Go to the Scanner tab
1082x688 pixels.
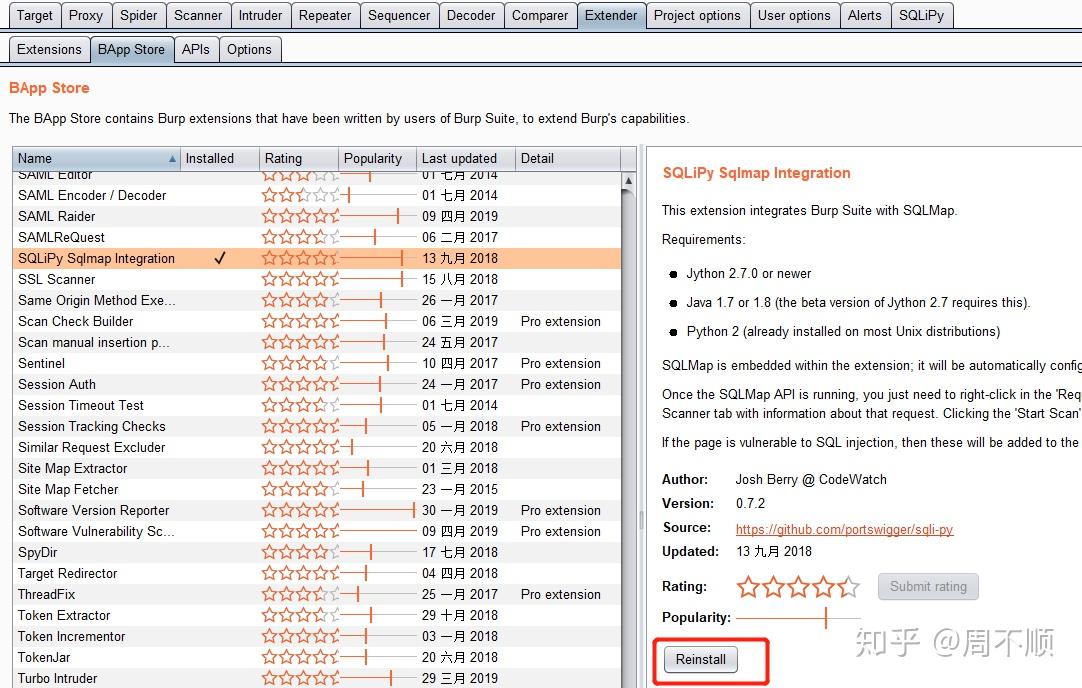pos(198,15)
